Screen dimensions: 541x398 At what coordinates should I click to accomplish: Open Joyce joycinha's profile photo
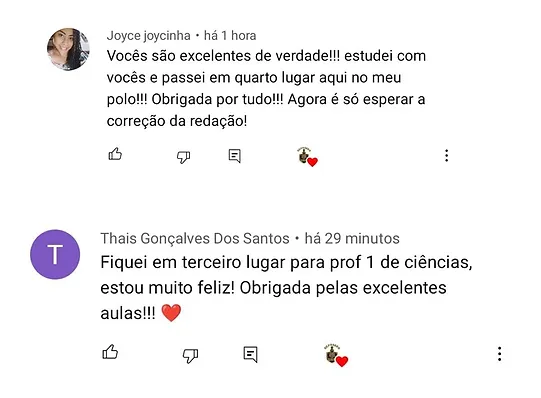click(68, 49)
